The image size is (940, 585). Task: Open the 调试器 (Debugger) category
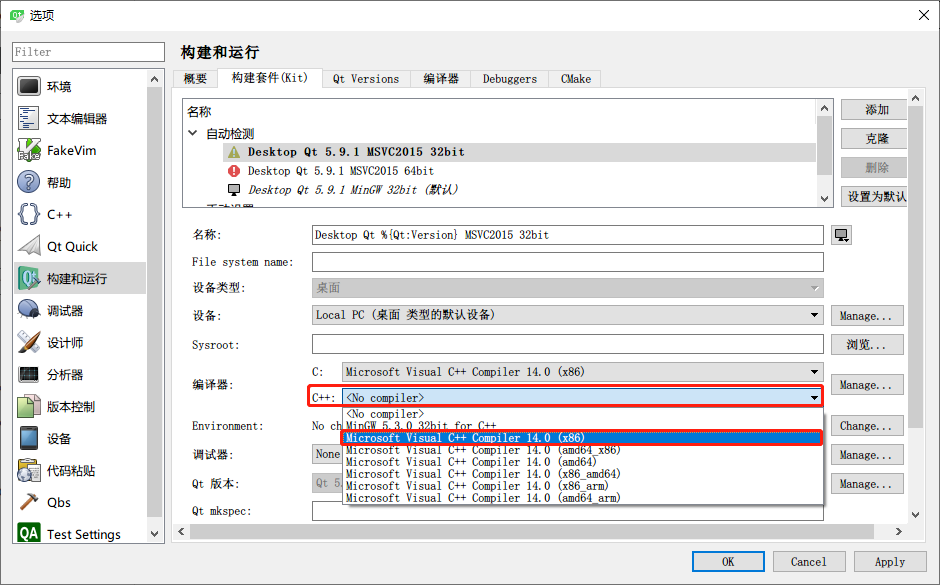click(x=80, y=310)
